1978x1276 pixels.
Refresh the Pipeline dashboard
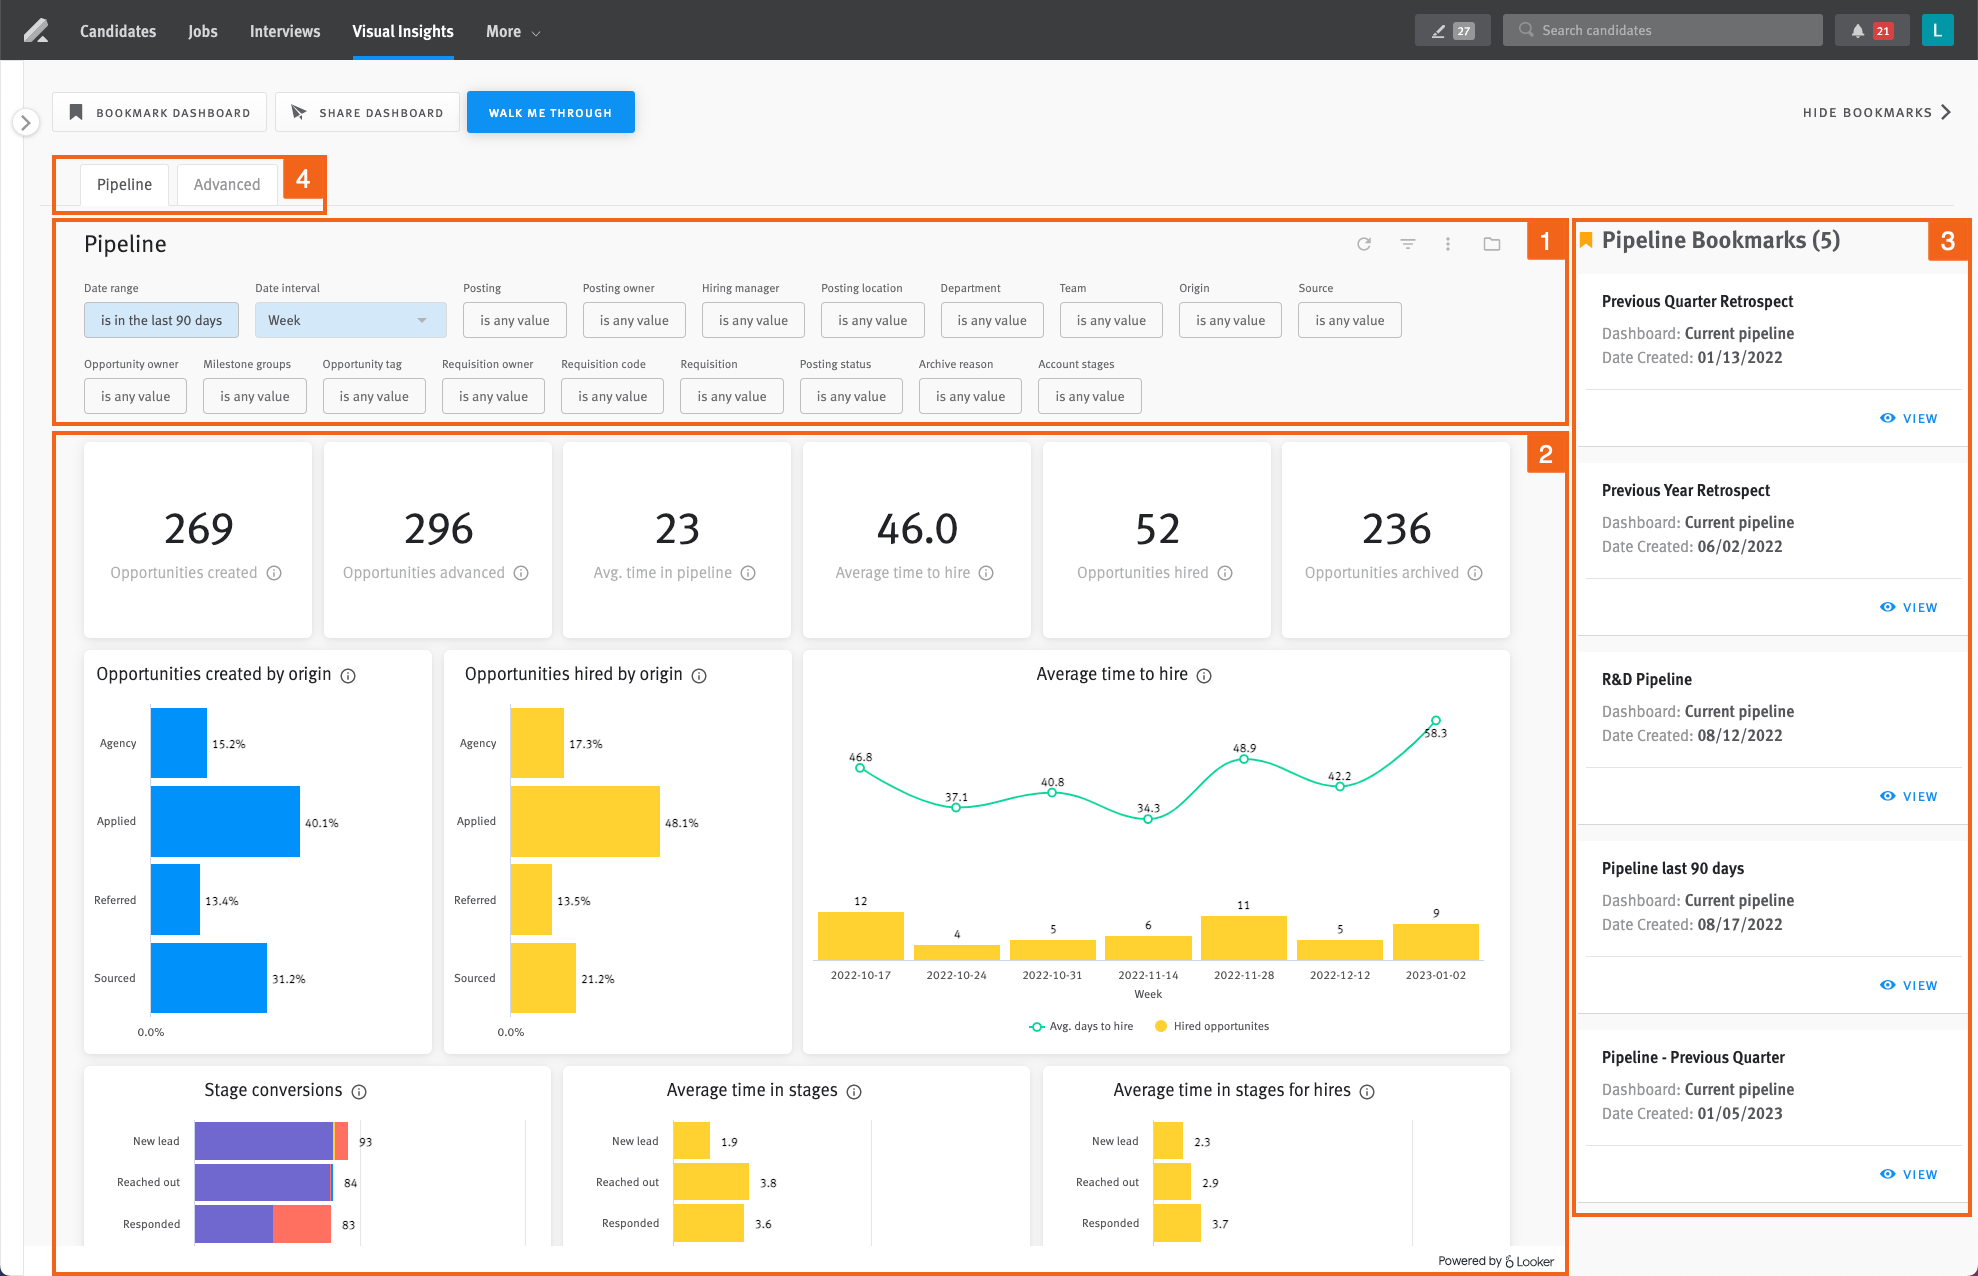(1363, 243)
